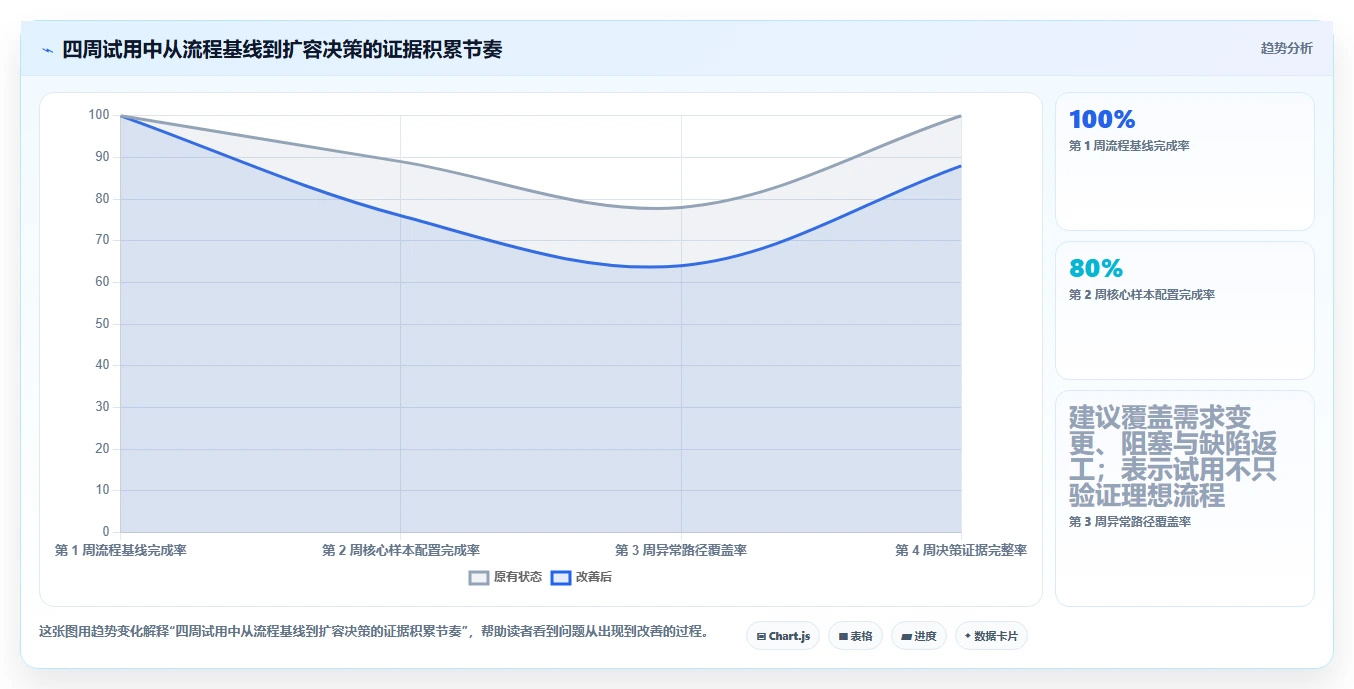Click the 改善后 week 2 data point at 76
The height and width of the screenshot is (689, 1354).
click(x=401, y=216)
